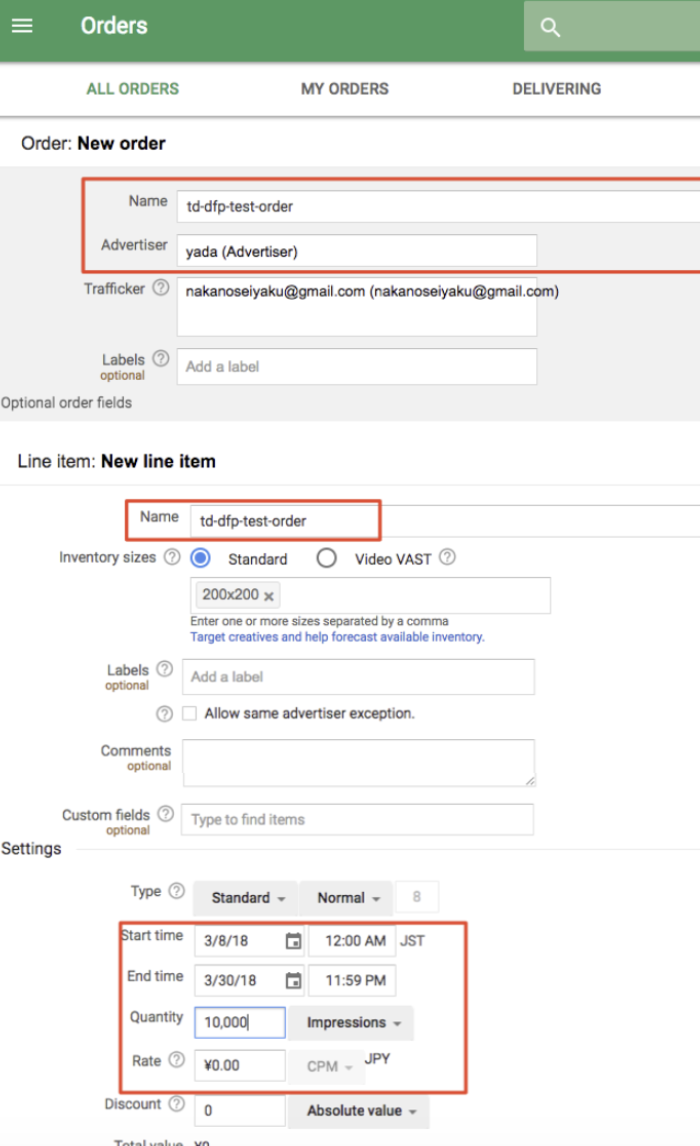The height and width of the screenshot is (1146, 700).
Task: Click Target creatives and forecast inventory link
Action: [337, 637]
